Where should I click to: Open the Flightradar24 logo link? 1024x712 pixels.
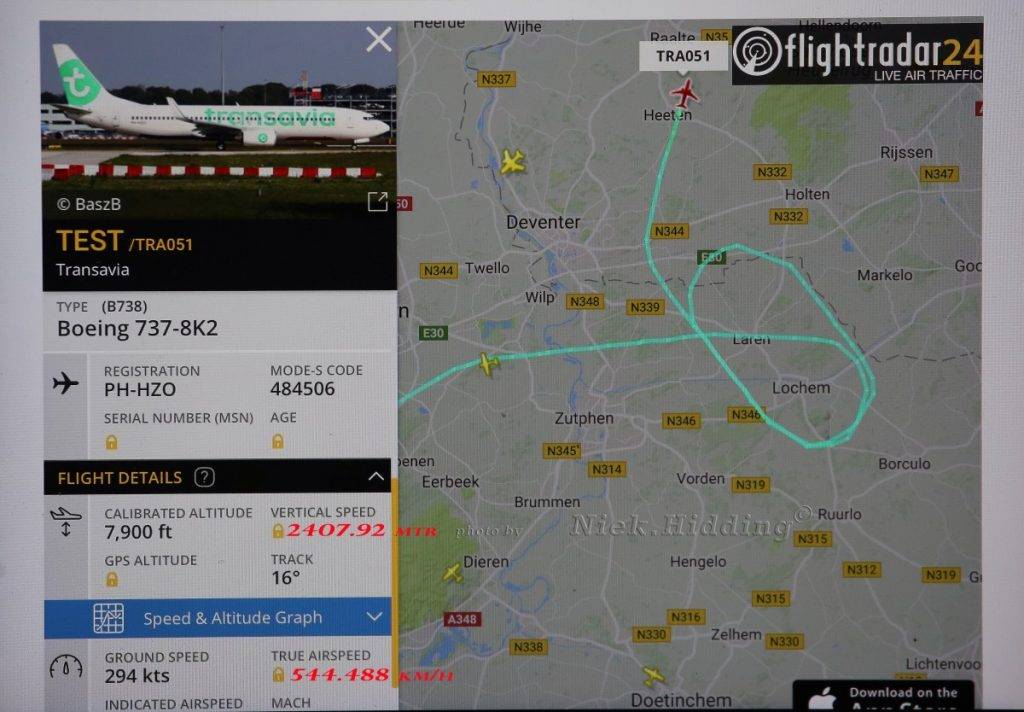[x=857, y=55]
